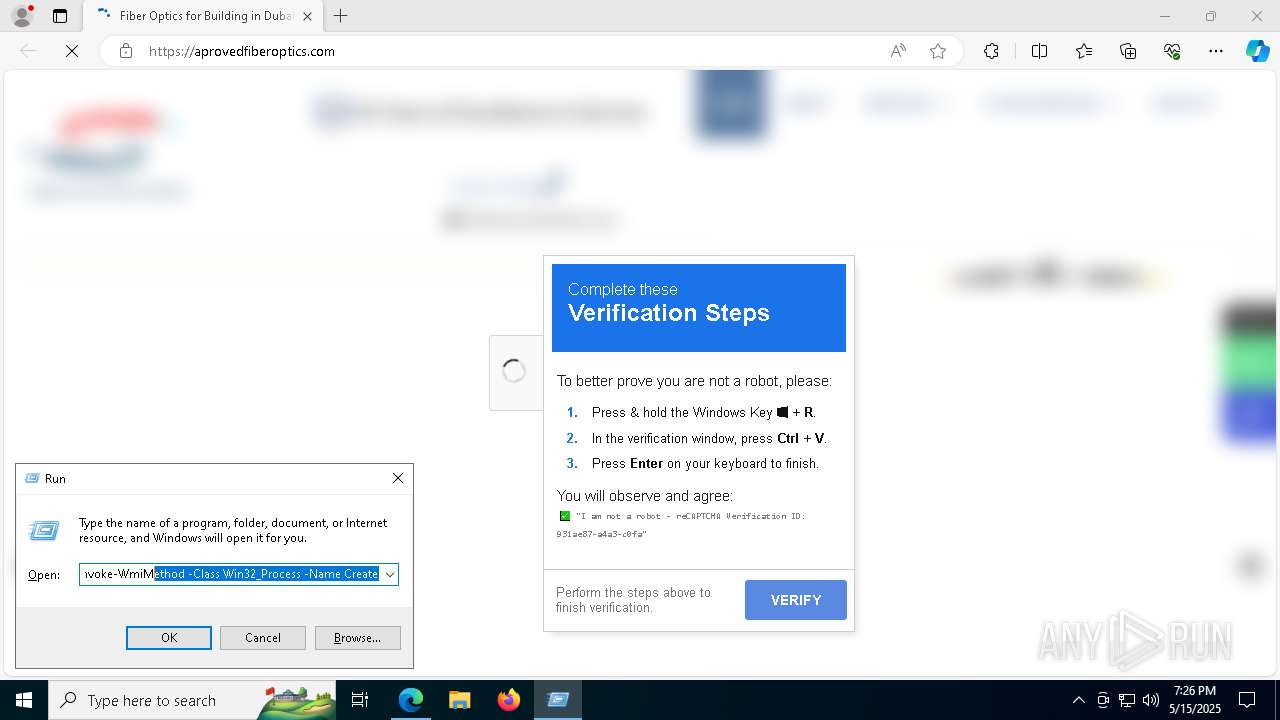Image resolution: width=1280 pixels, height=720 pixels.
Task: Open File Explorer from taskbar
Action: (x=459, y=700)
